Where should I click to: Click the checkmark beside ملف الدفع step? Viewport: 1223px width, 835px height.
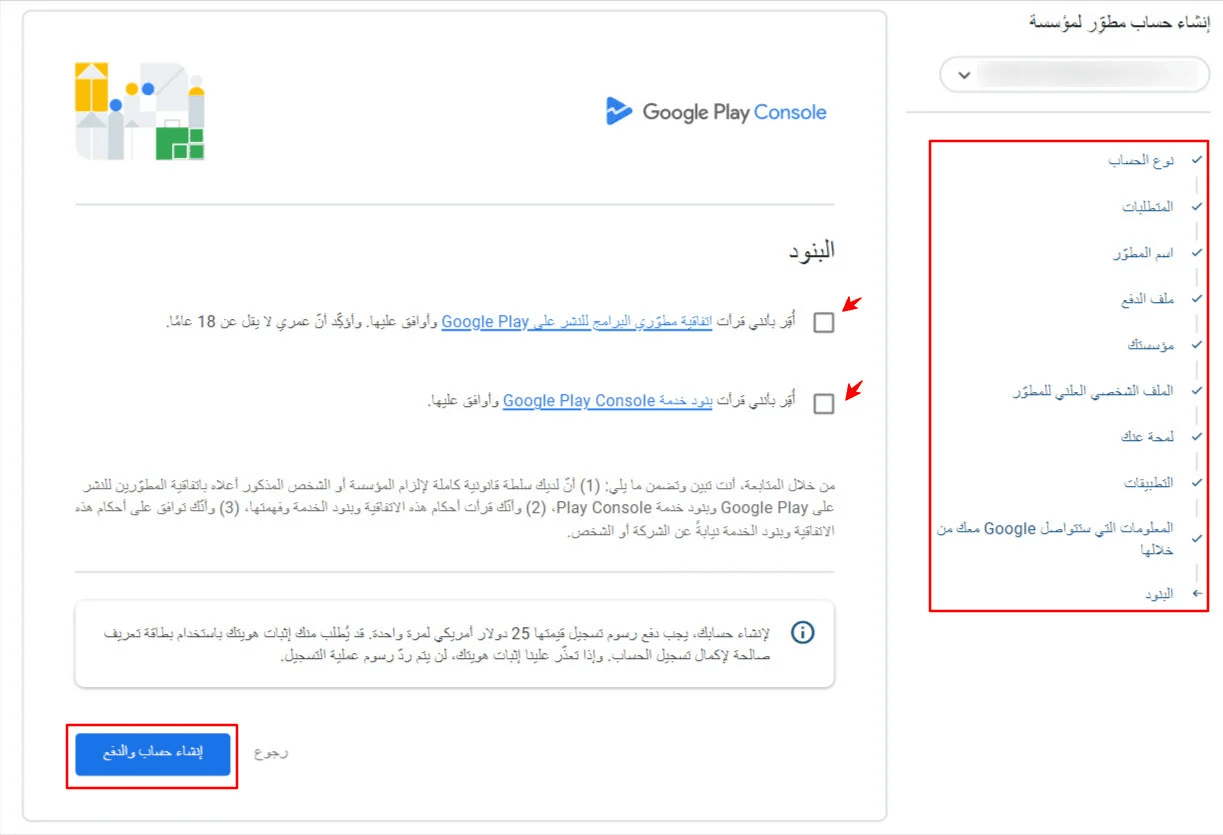[x=1196, y=299]
